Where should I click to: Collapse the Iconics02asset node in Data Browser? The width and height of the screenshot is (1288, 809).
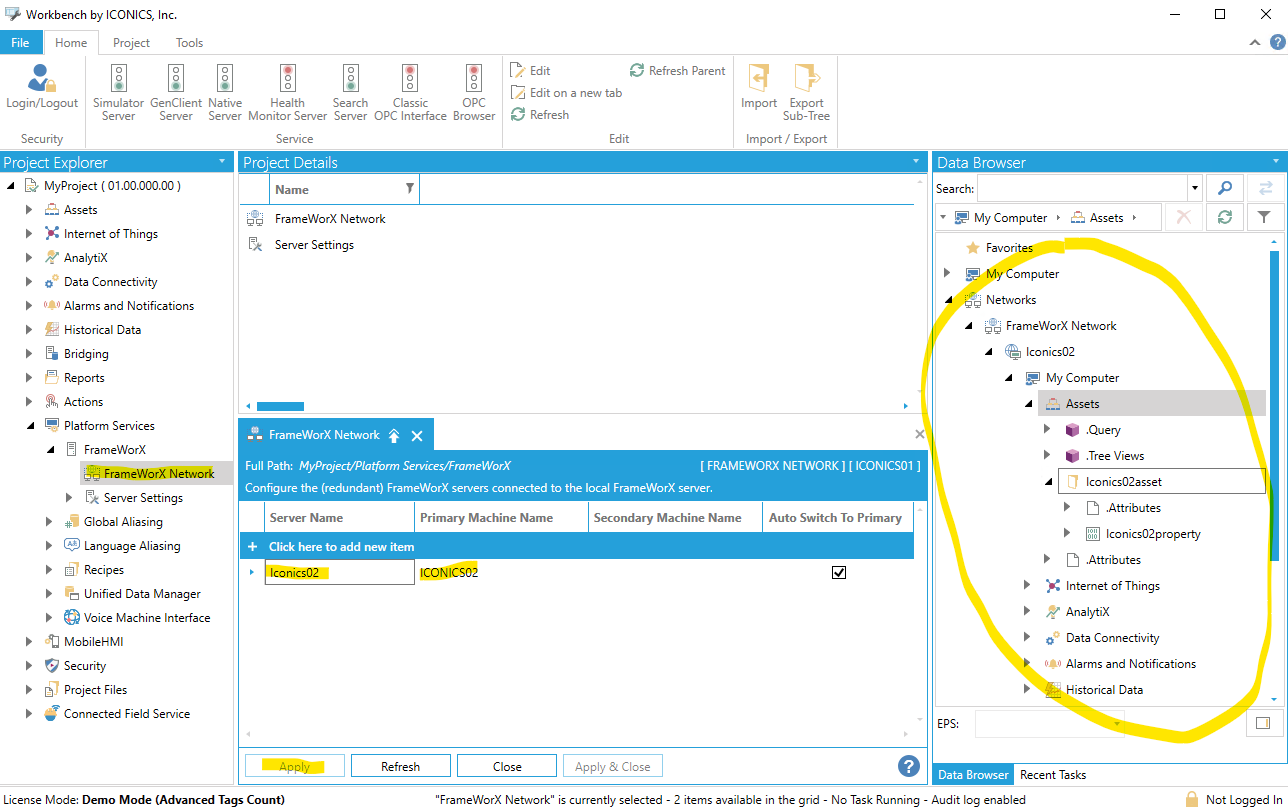(x=1047, y=482)
